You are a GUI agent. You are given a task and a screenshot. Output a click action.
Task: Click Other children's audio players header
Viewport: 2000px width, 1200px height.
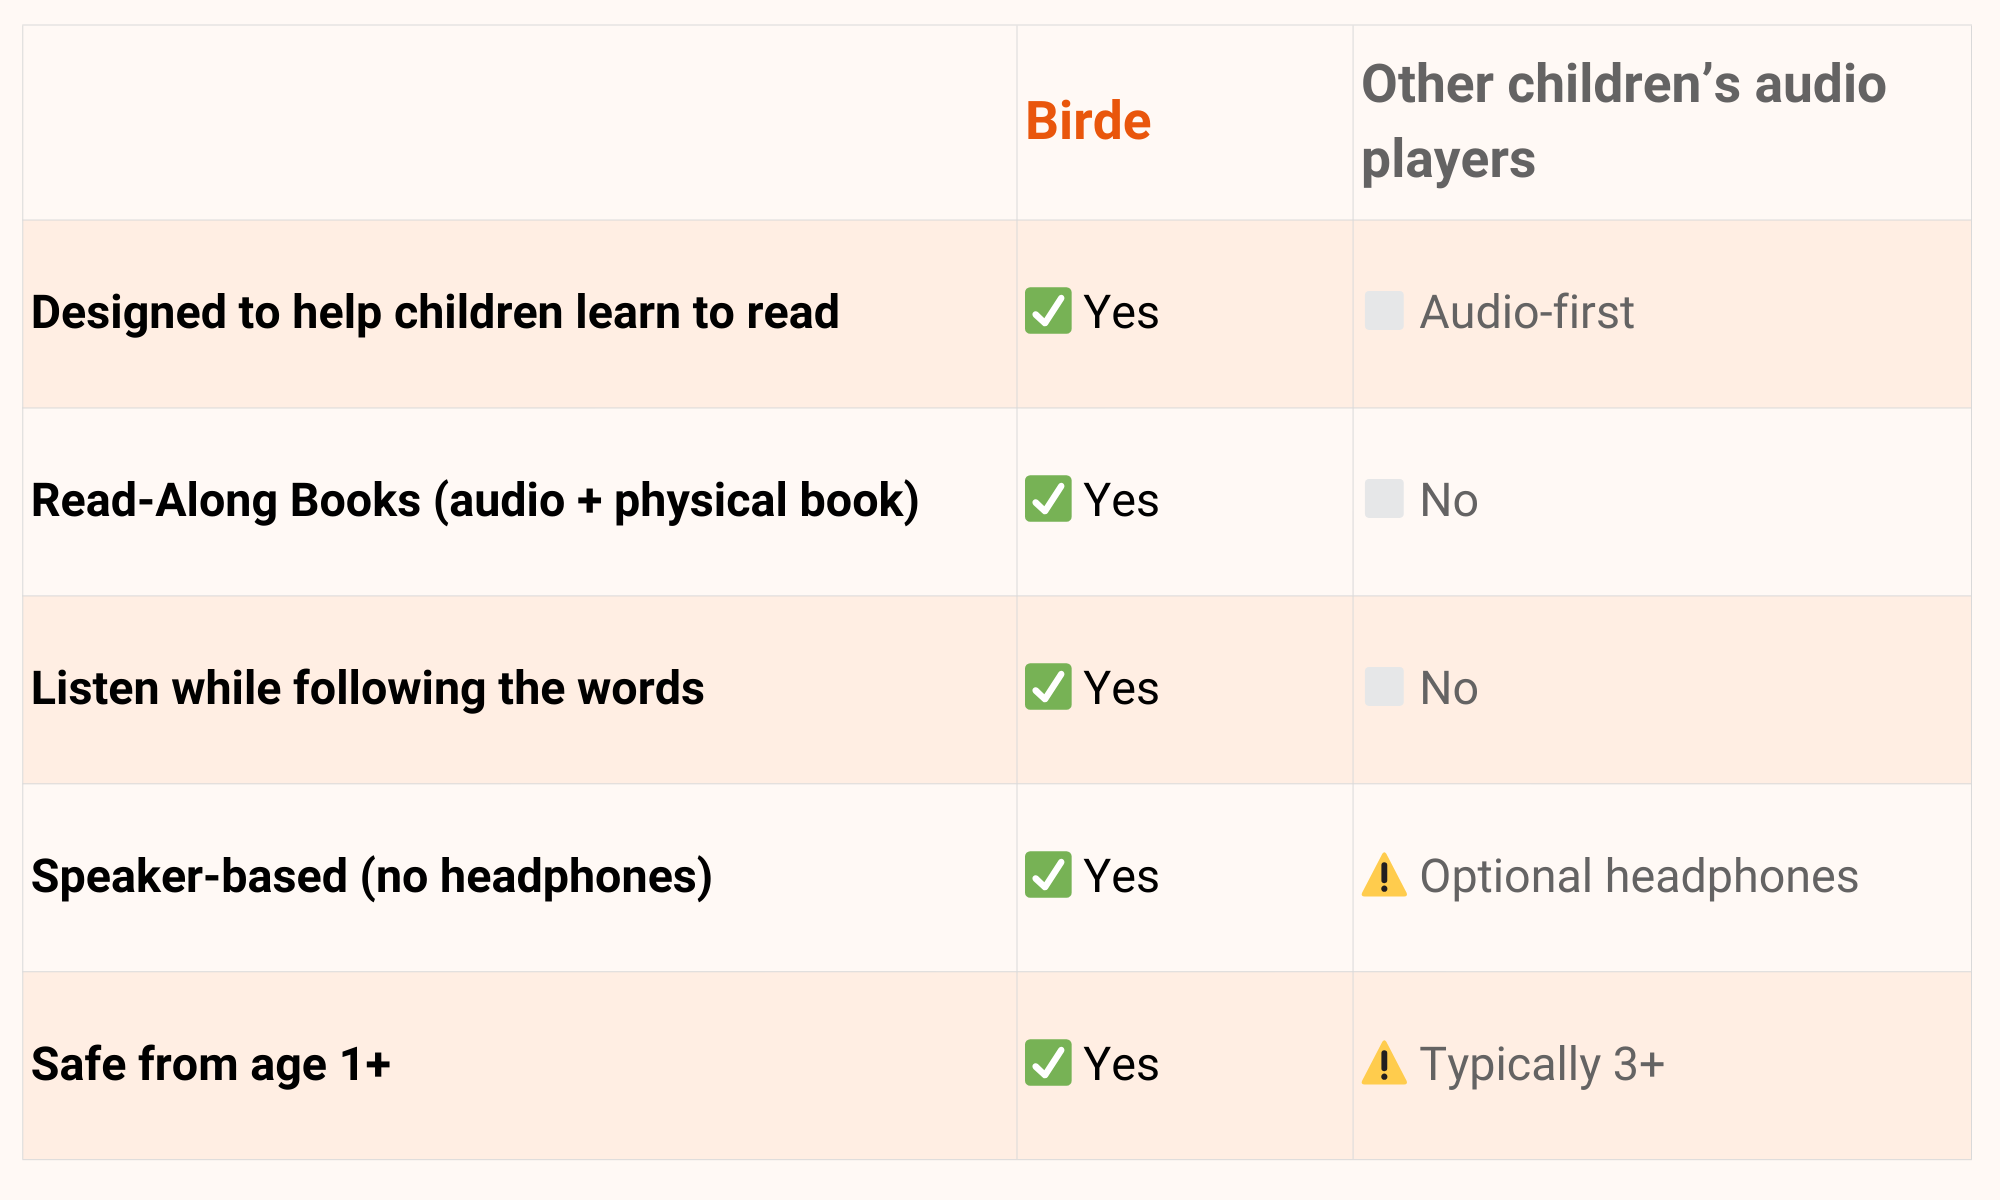pos(1623,121)
